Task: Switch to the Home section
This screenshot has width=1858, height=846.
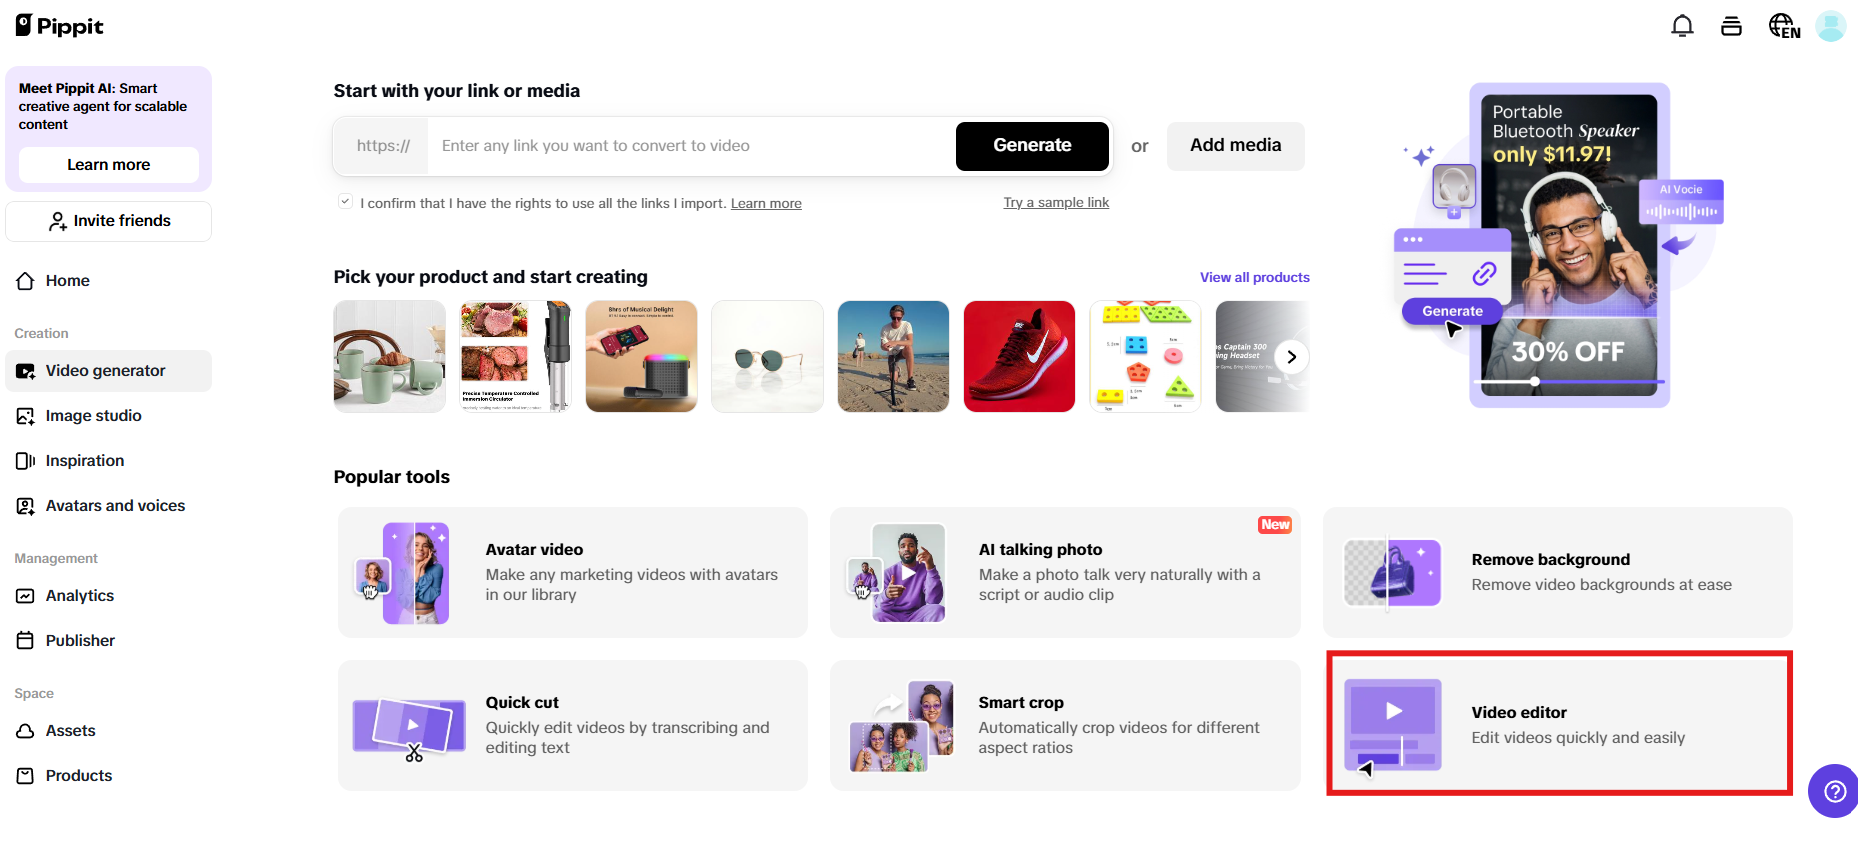Action: pos(66,280)
